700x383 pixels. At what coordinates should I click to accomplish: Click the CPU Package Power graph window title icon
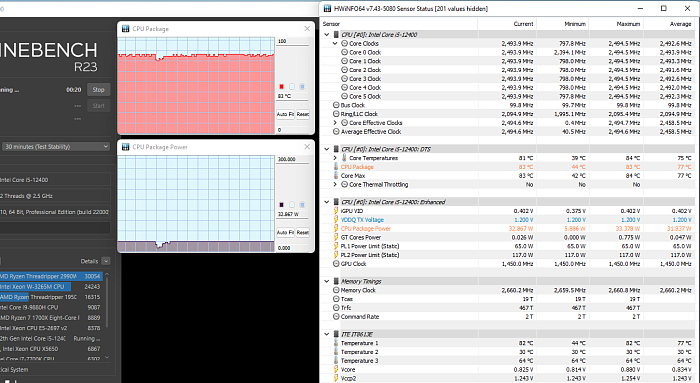pyautogui.click(x=125, y=147)
